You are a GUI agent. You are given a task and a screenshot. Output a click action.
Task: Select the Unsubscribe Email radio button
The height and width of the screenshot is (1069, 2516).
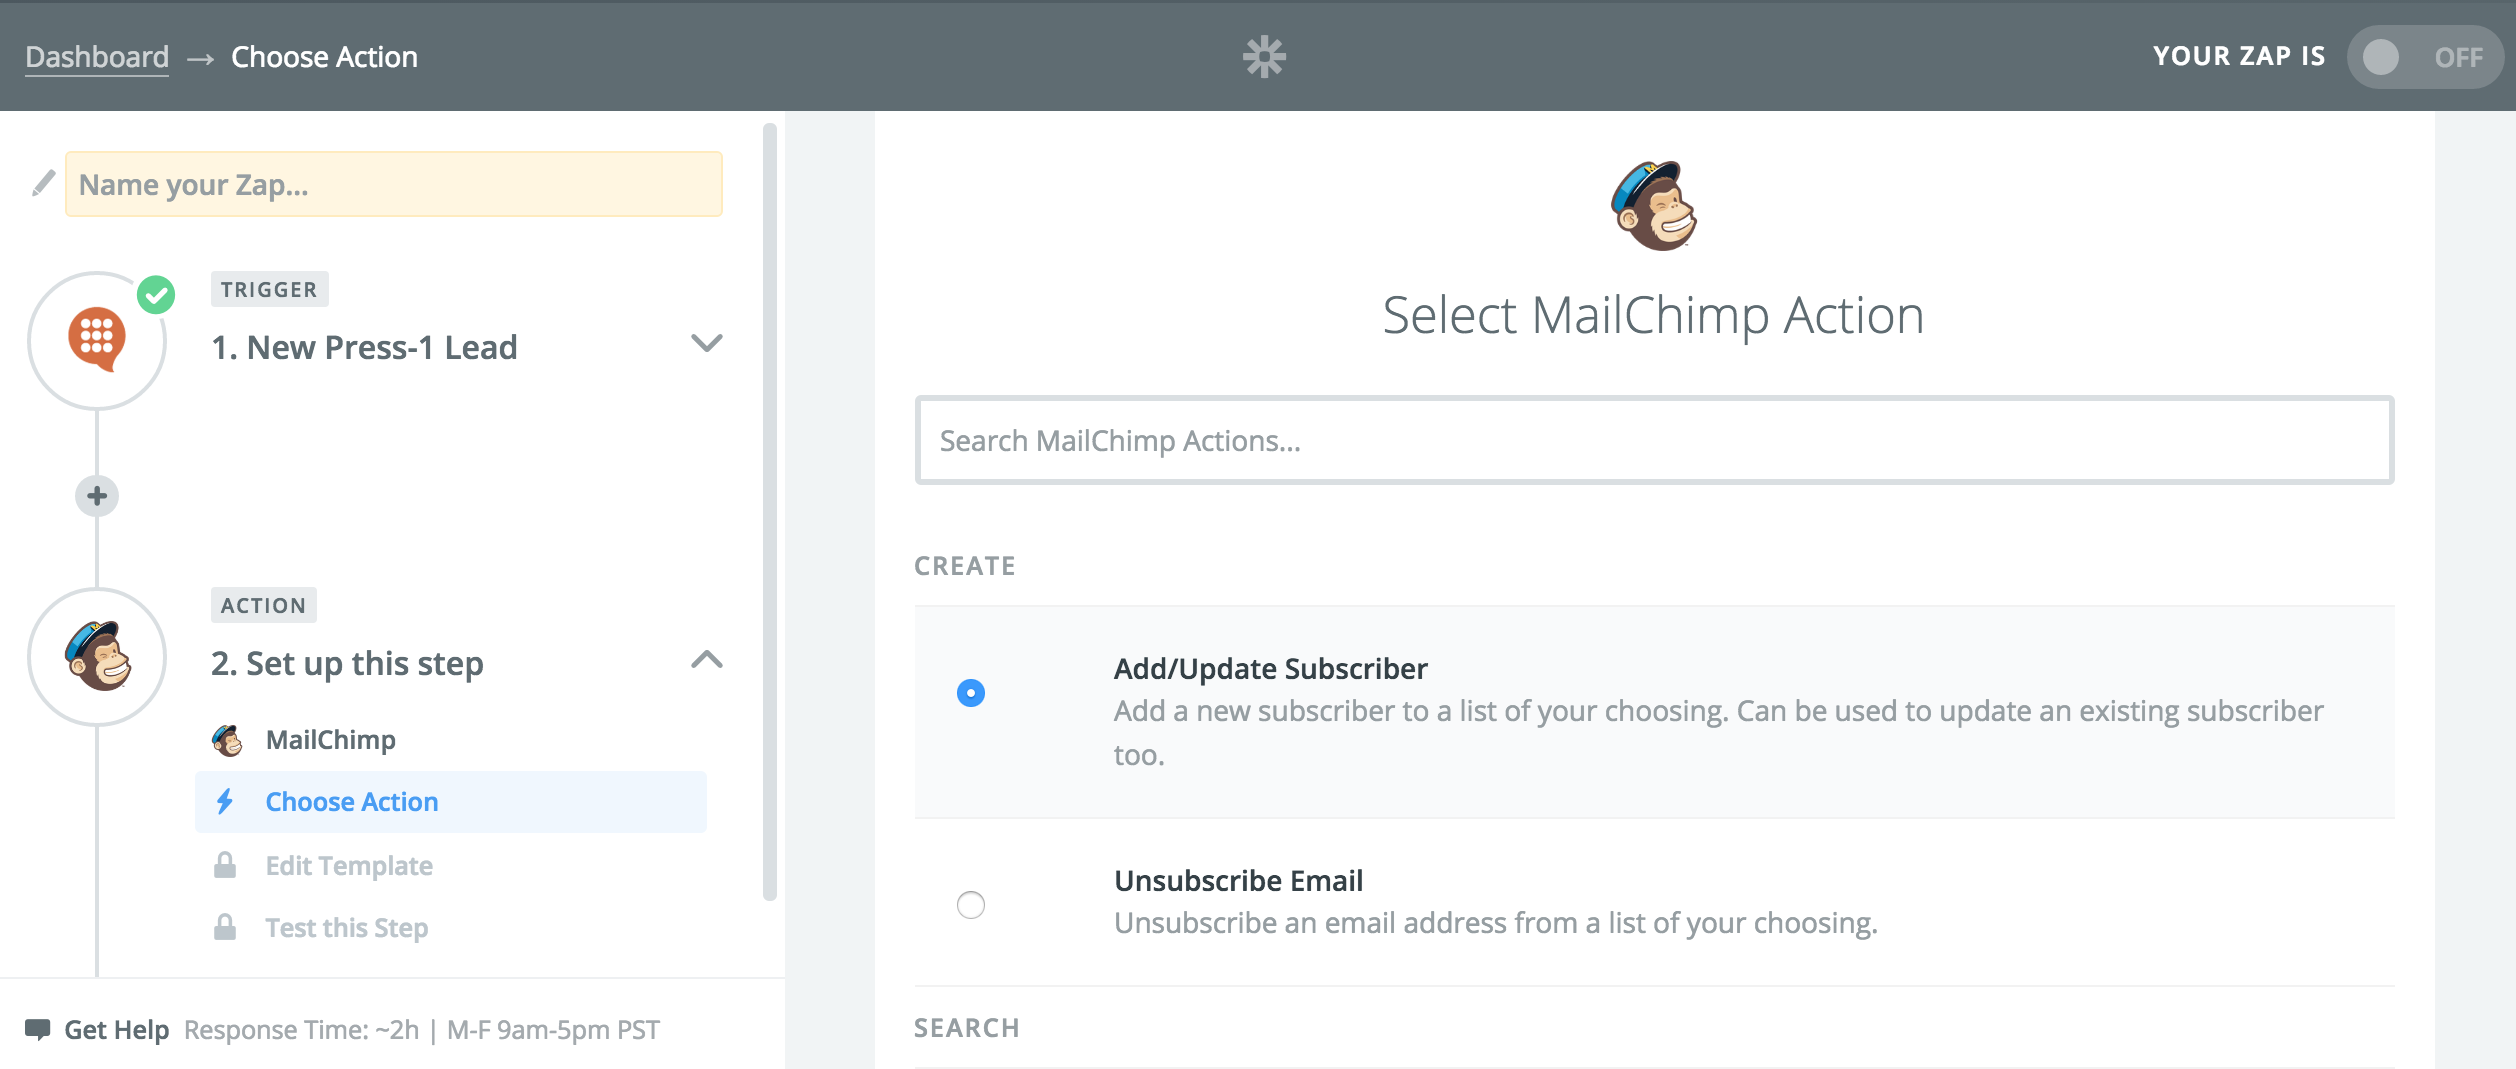pos(970,905)
